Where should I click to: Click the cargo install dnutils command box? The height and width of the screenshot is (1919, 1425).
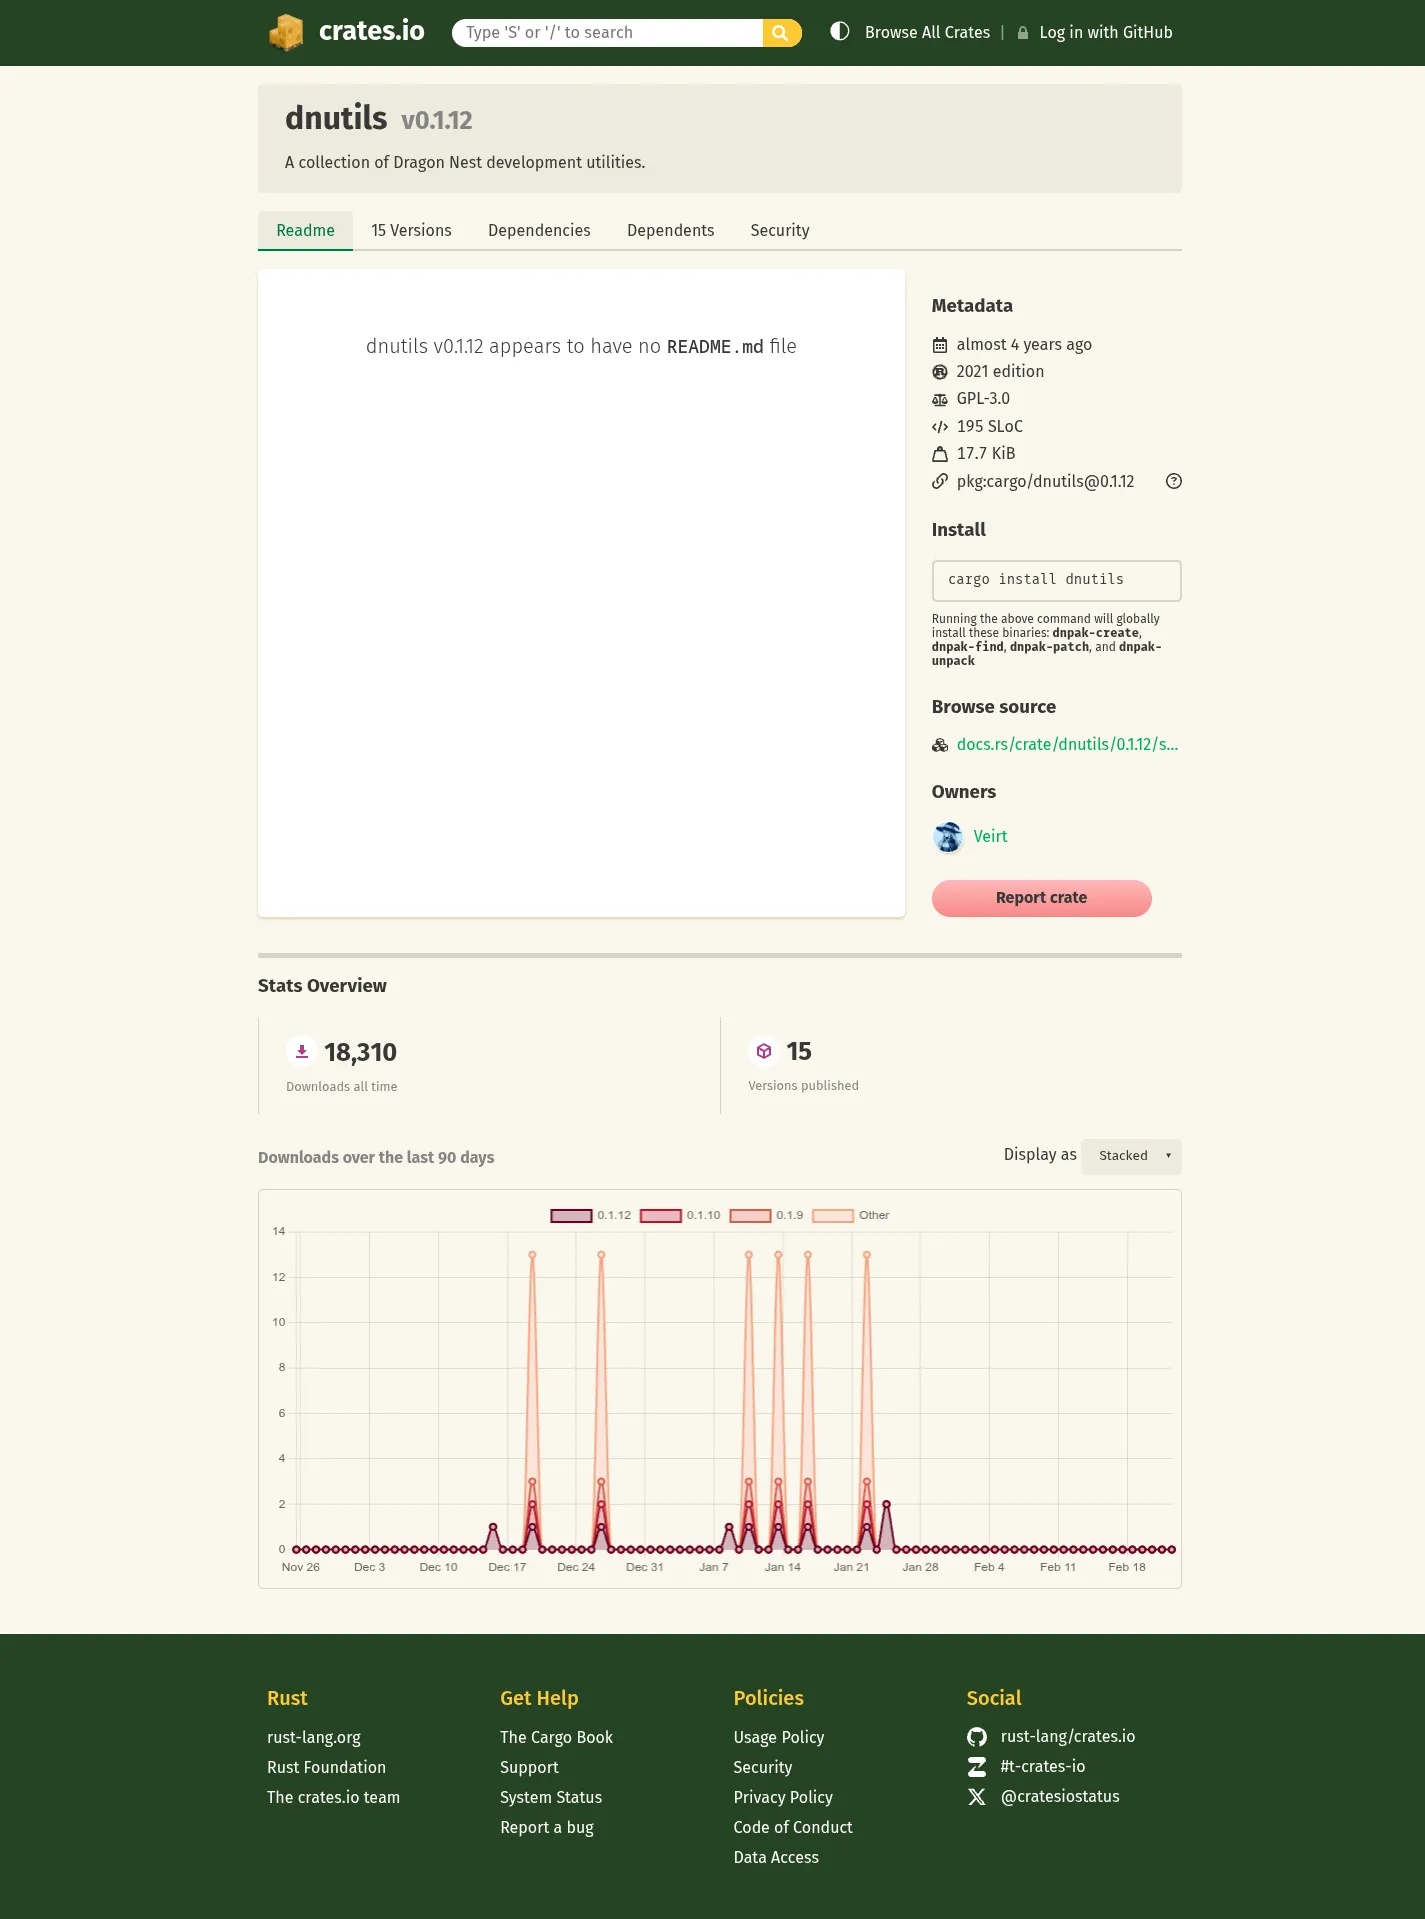click(1056, 581)
